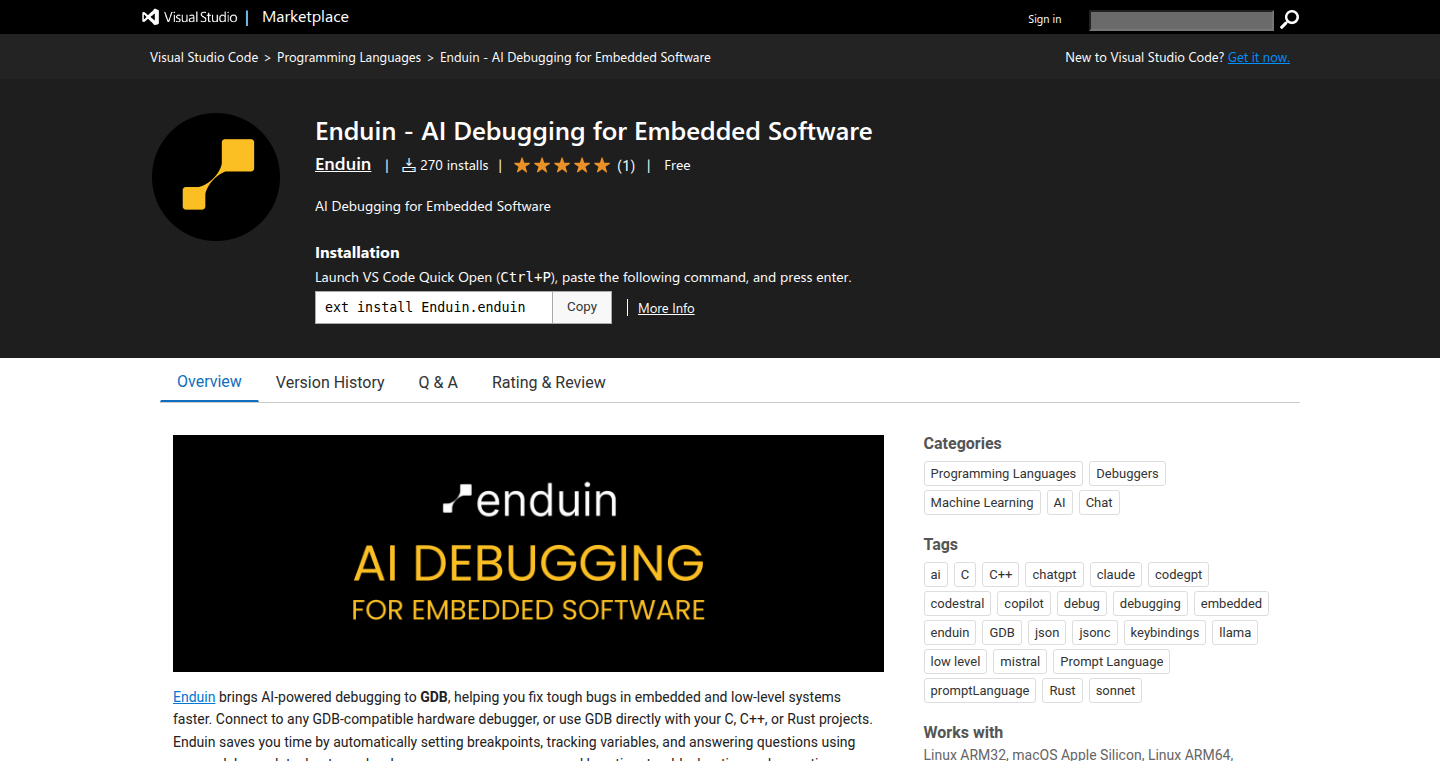This screenshot has height=761, width=1440.
Task: Click the search magnifier icon
Action: pyautogui.click(x=1290, y=19)
